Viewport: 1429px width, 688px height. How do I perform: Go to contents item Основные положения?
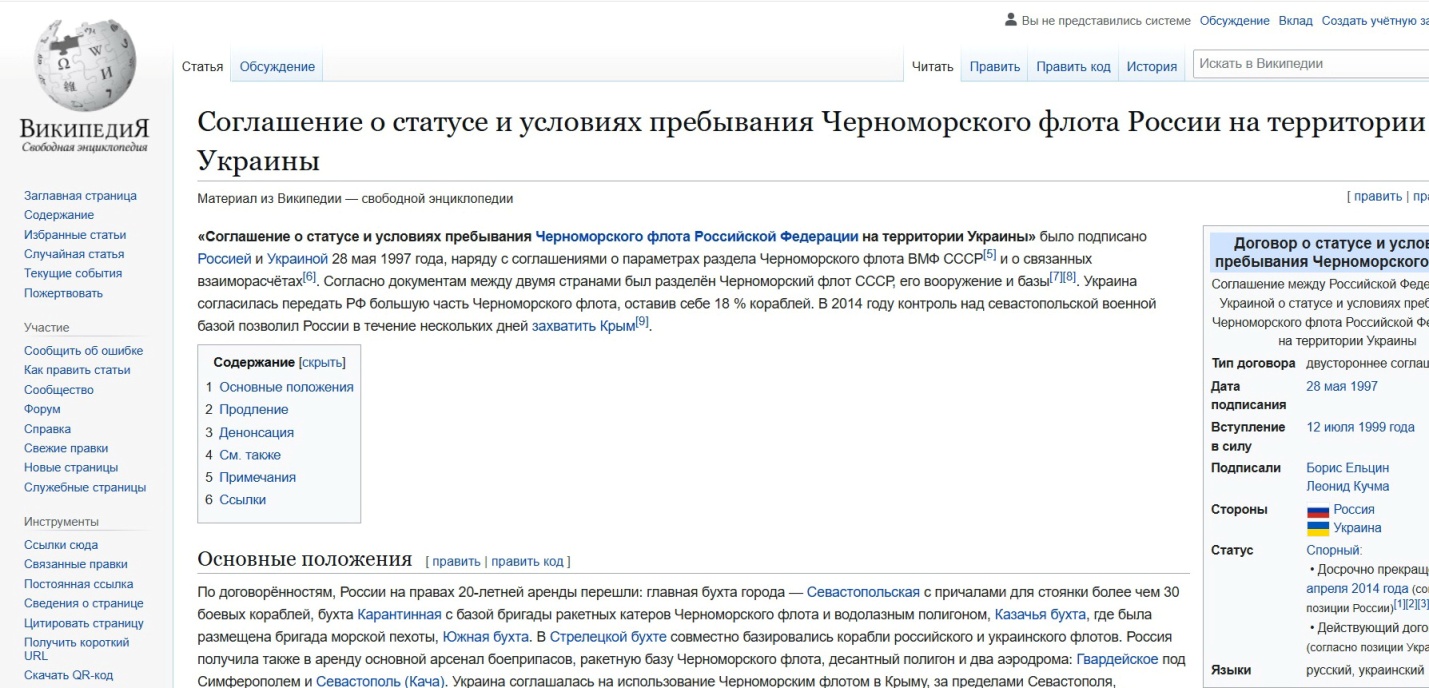click(286, 387)
